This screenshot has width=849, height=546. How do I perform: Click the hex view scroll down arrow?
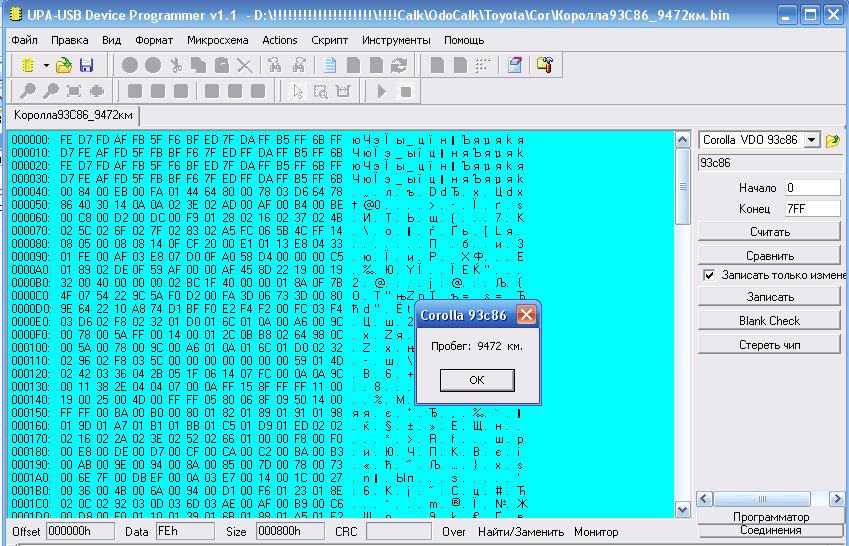click(683, 510)
